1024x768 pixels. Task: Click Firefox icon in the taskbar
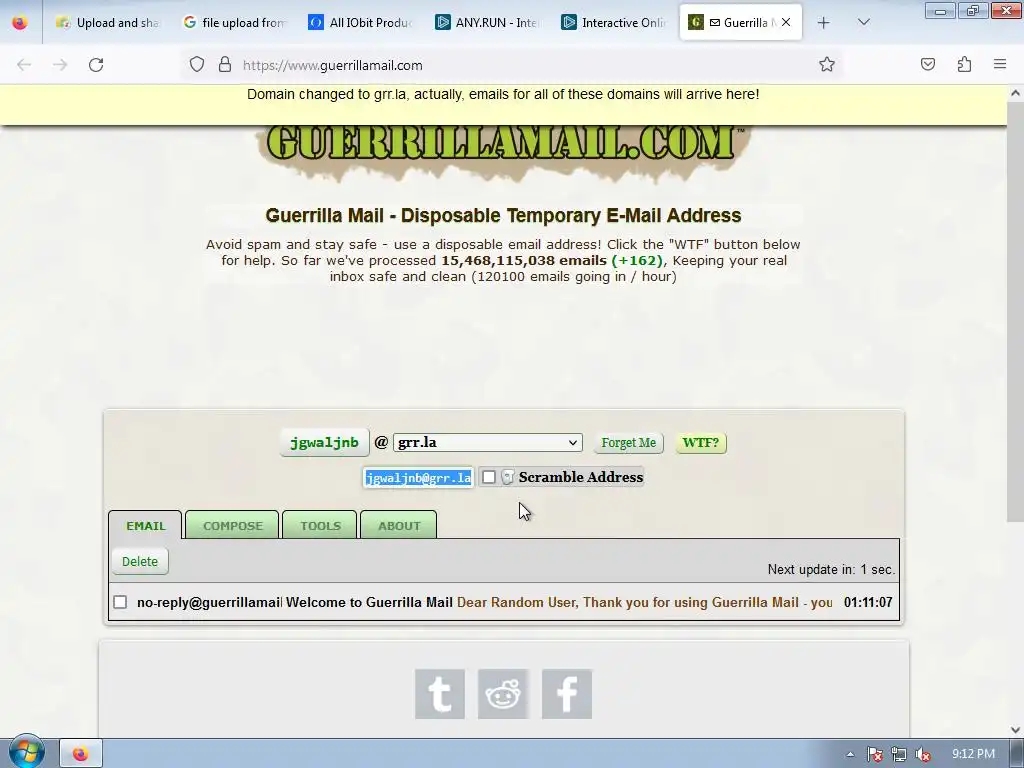tap(80, 754)
